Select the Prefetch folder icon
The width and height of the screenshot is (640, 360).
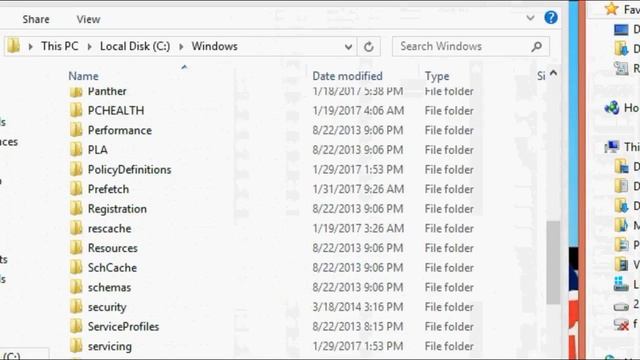pos(76,189)
